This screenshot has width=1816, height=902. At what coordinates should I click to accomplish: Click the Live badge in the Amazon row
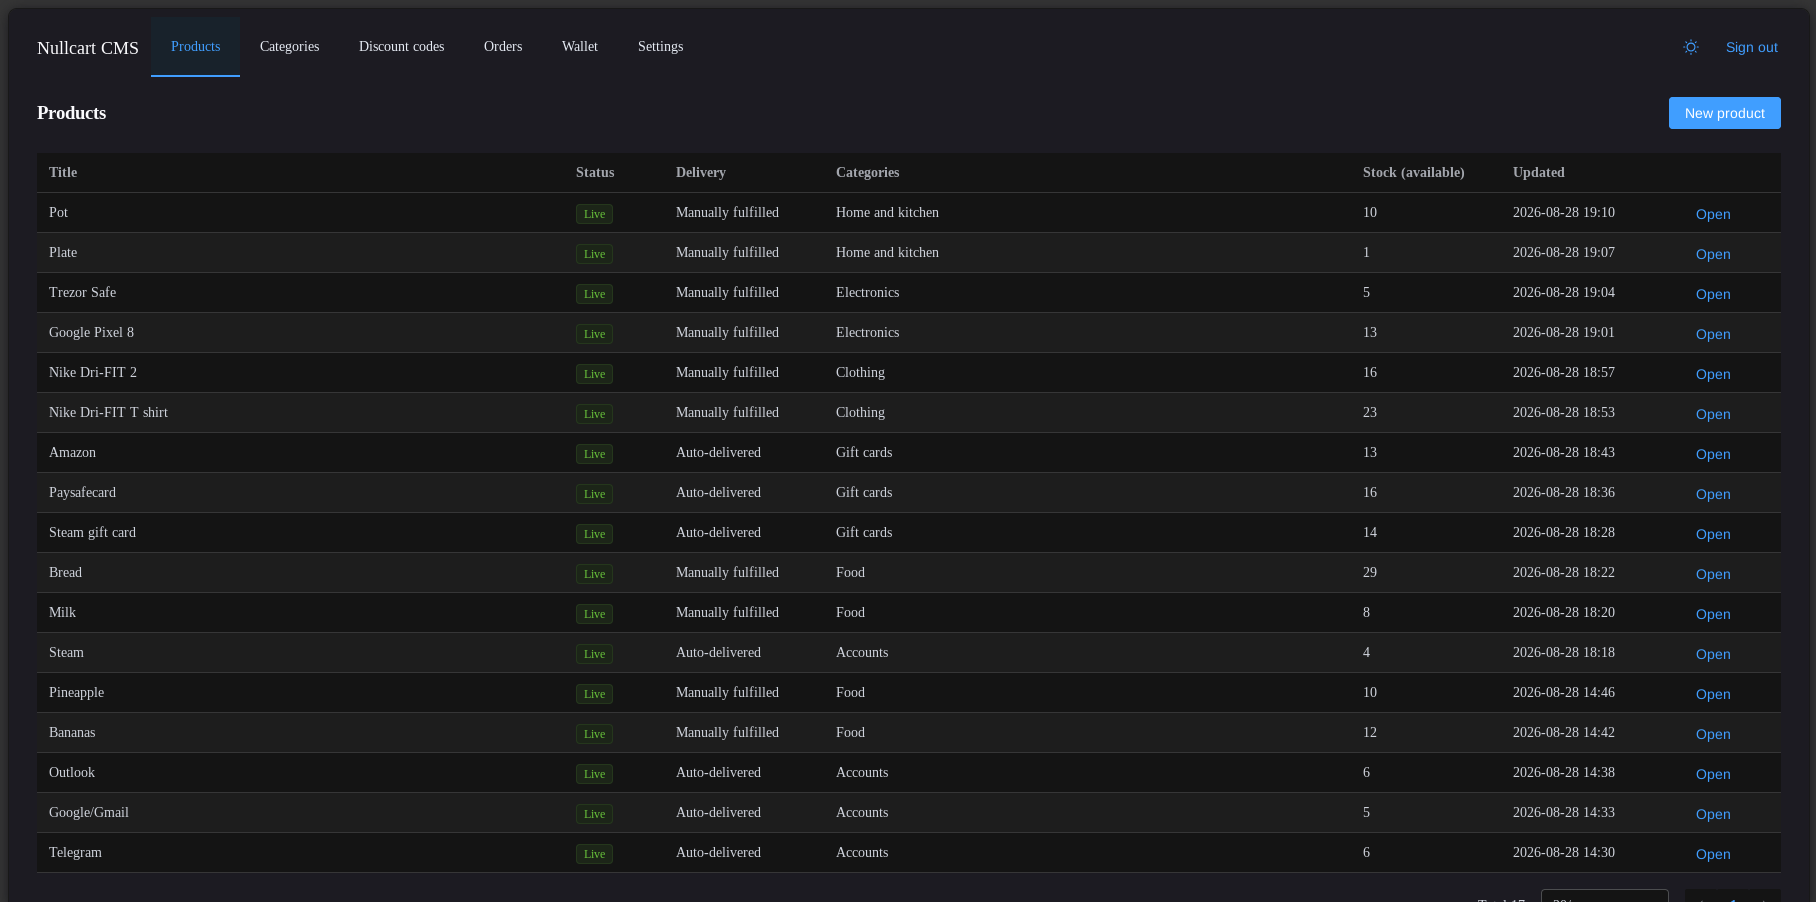click(594, 454)
